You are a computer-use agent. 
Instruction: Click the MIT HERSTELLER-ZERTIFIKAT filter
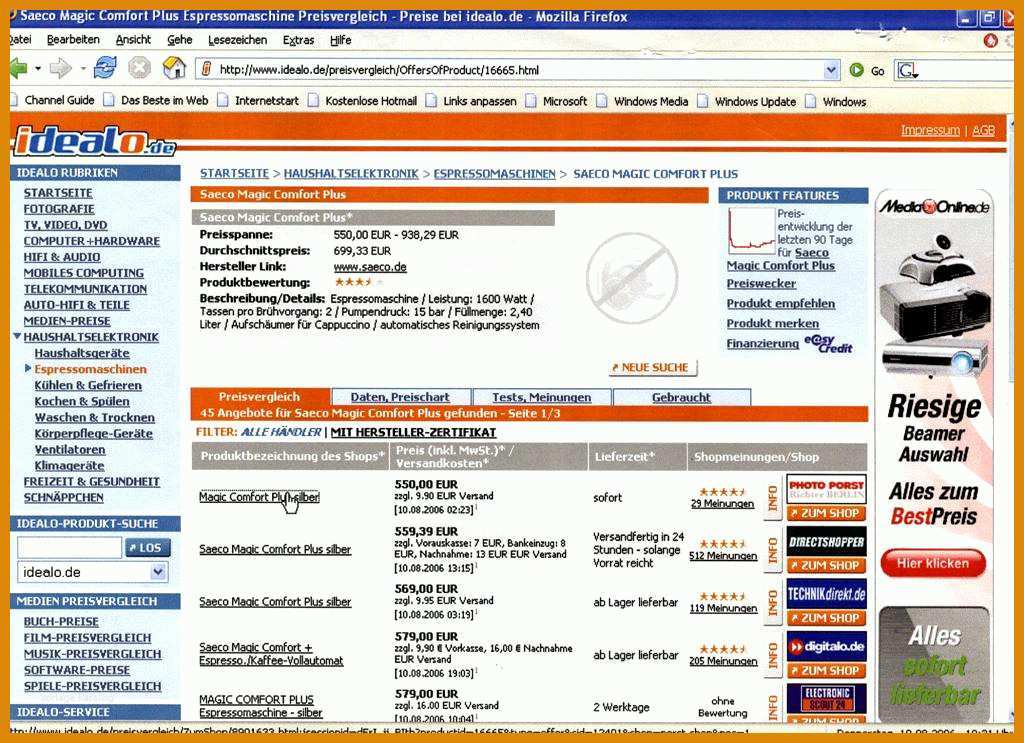(413, 432)
